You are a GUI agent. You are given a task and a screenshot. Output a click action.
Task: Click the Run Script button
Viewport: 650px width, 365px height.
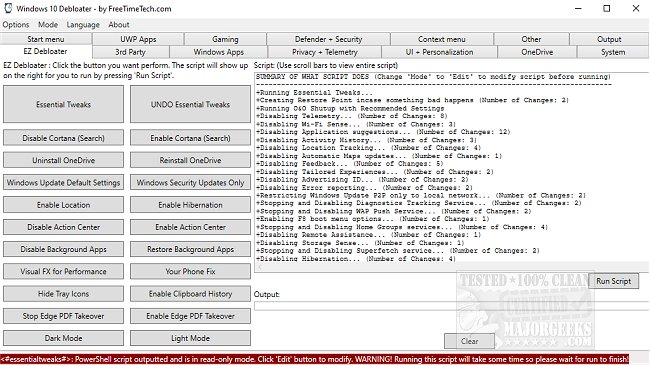pos(614,281)
